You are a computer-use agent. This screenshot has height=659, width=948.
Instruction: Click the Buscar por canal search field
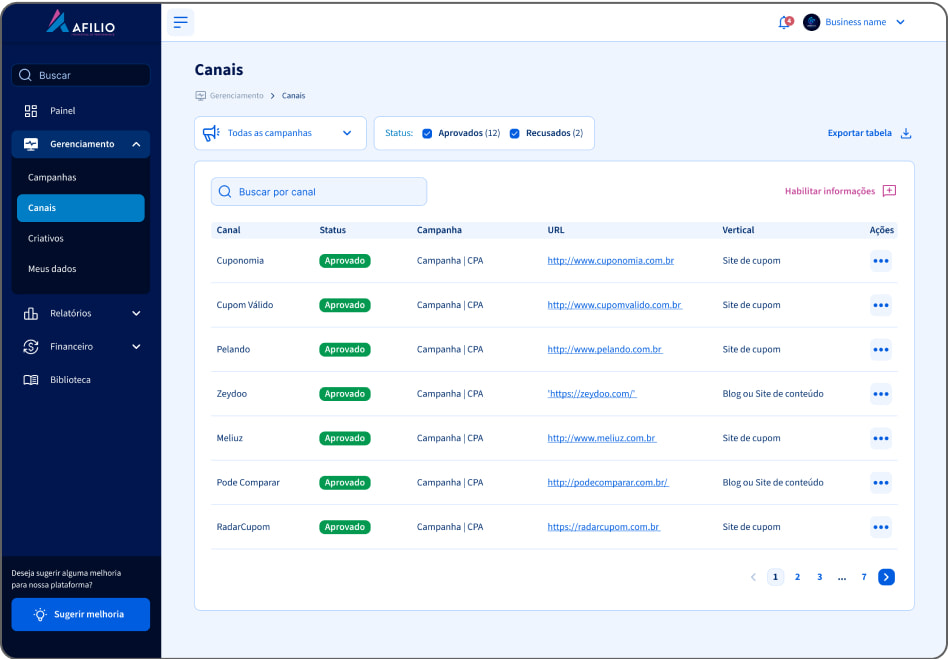click(x=319, y=192)
